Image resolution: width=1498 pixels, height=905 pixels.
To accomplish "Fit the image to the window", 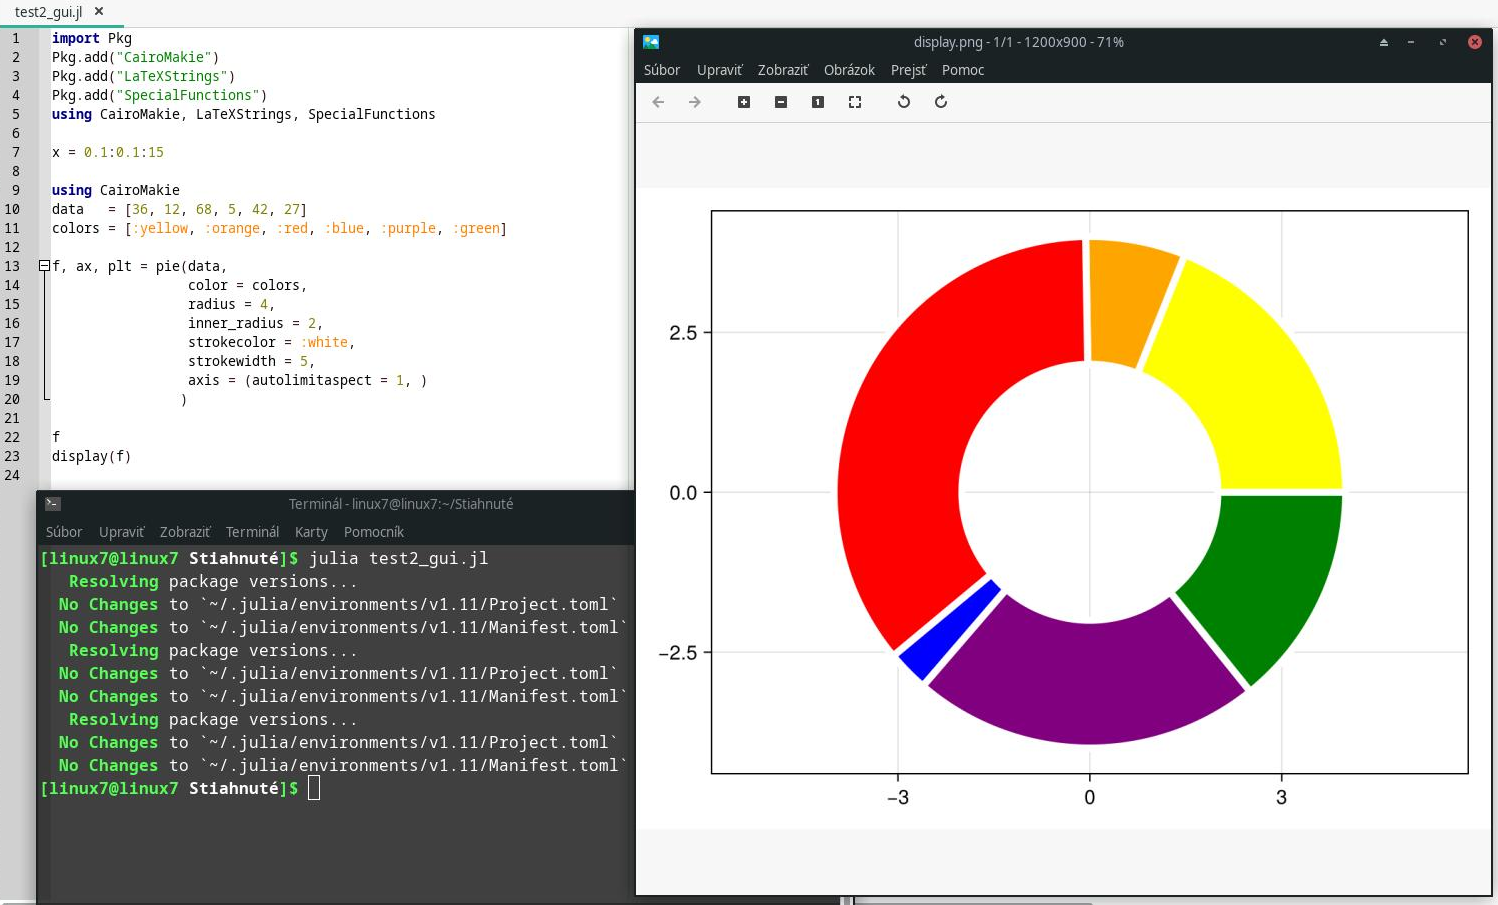I will pos(855,102).
